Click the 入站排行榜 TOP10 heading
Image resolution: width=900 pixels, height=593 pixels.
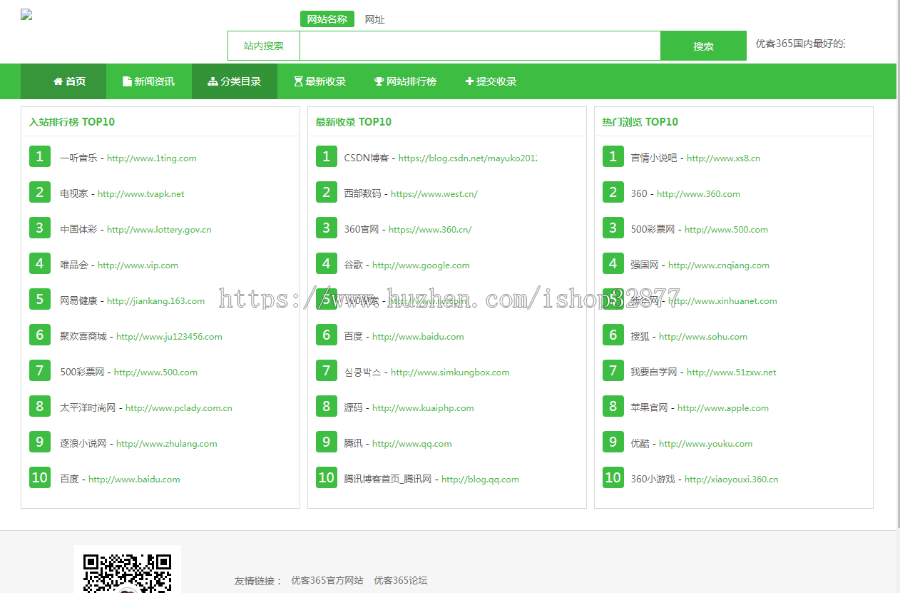(72, 122)
